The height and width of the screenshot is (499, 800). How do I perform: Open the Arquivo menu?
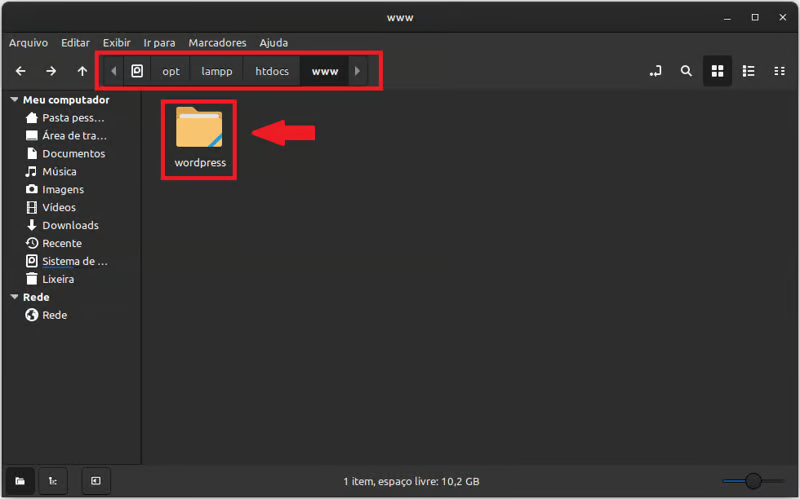click(29, 43)
